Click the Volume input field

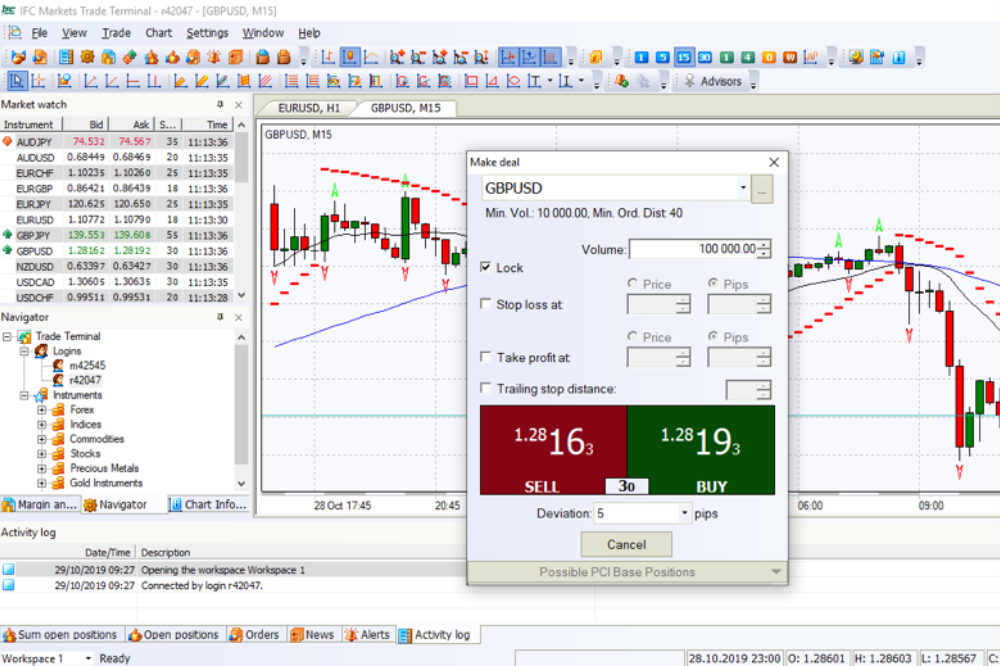click(x=694, y=249)
